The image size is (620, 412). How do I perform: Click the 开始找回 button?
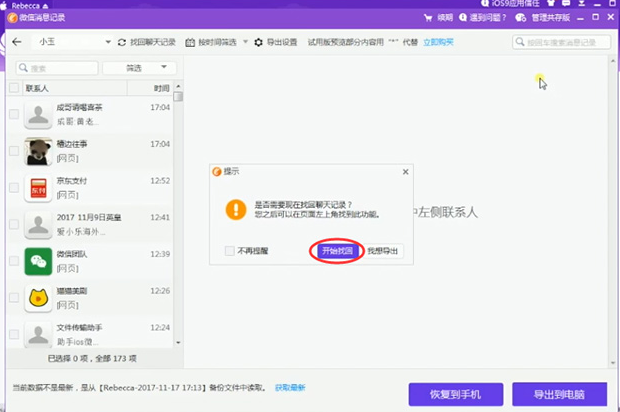click(337, 251)
